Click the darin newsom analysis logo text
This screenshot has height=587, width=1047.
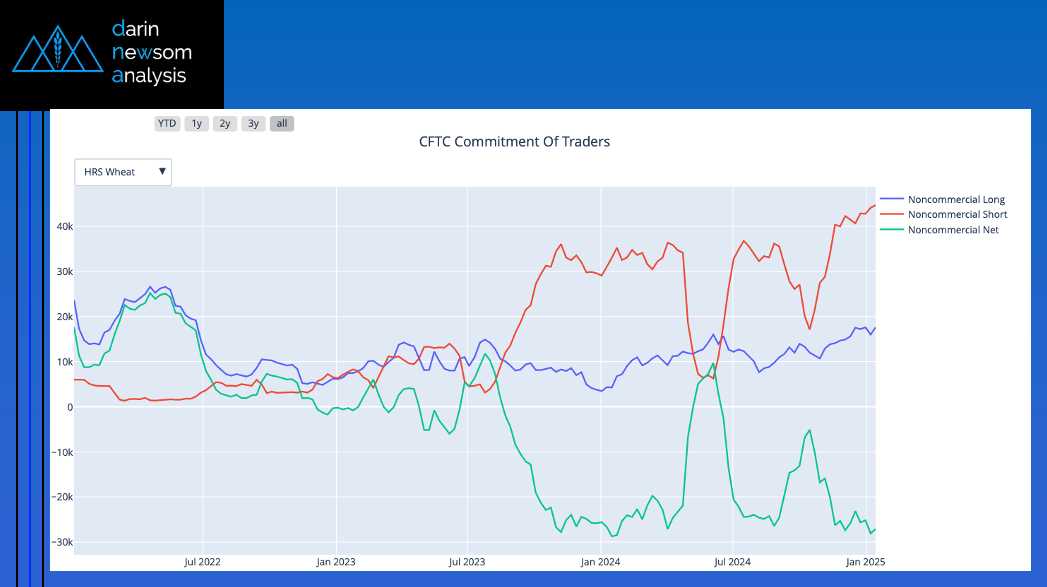pyautogui.click(x=151, y=52)
